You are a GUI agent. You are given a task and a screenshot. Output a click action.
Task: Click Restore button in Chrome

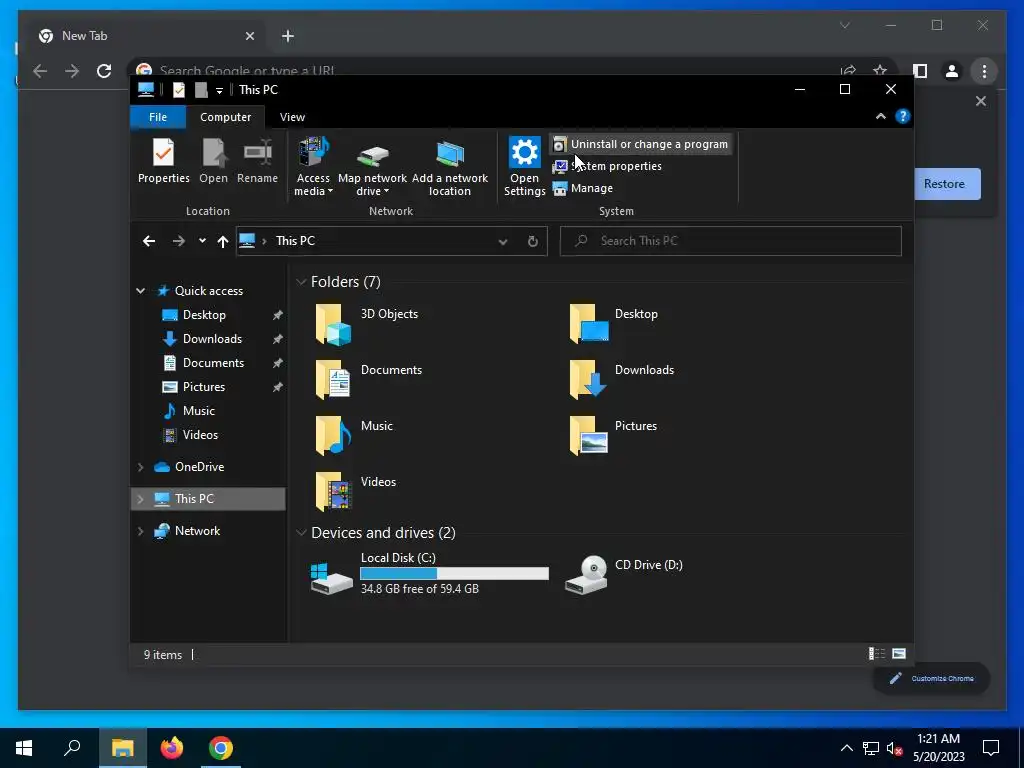[944, 184]
